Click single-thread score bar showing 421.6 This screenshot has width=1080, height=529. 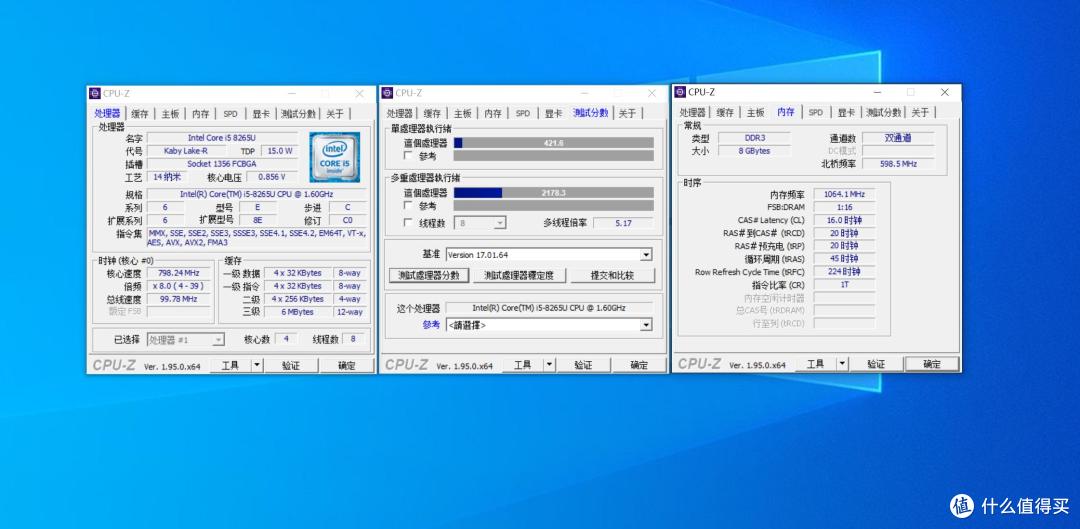(554, 143)
